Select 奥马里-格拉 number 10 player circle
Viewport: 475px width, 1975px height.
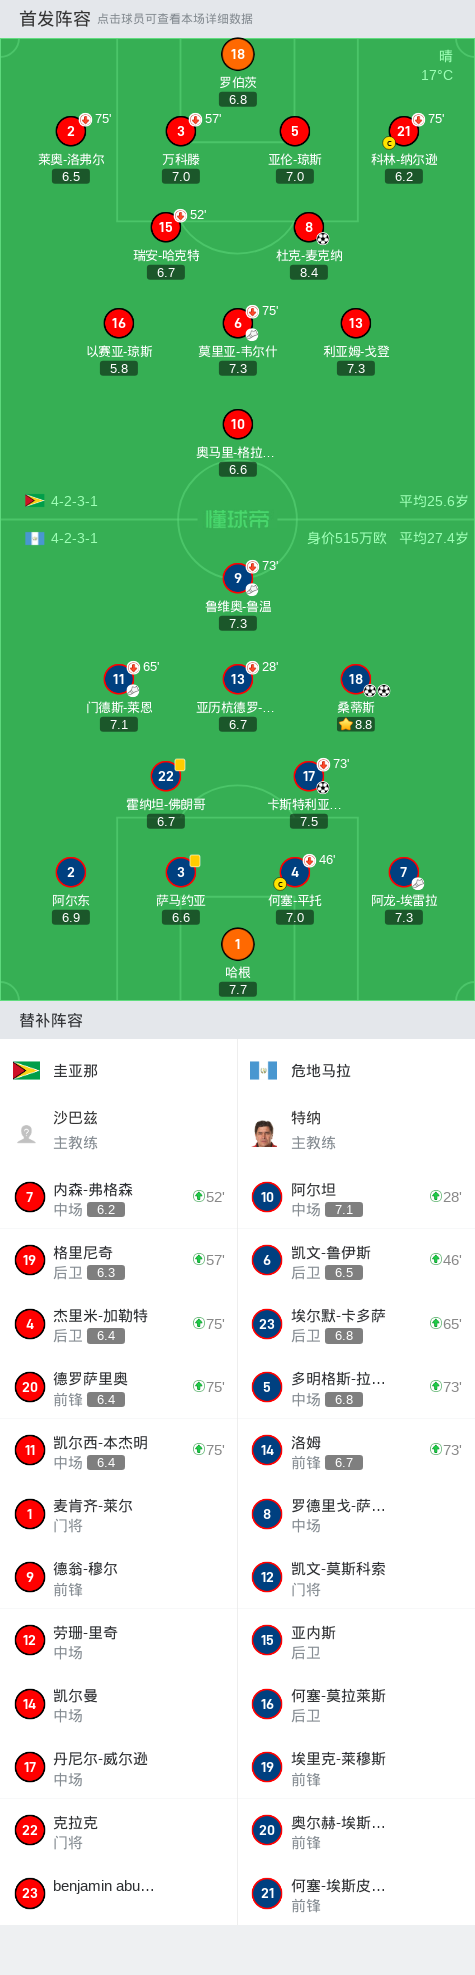coord(237,424)
